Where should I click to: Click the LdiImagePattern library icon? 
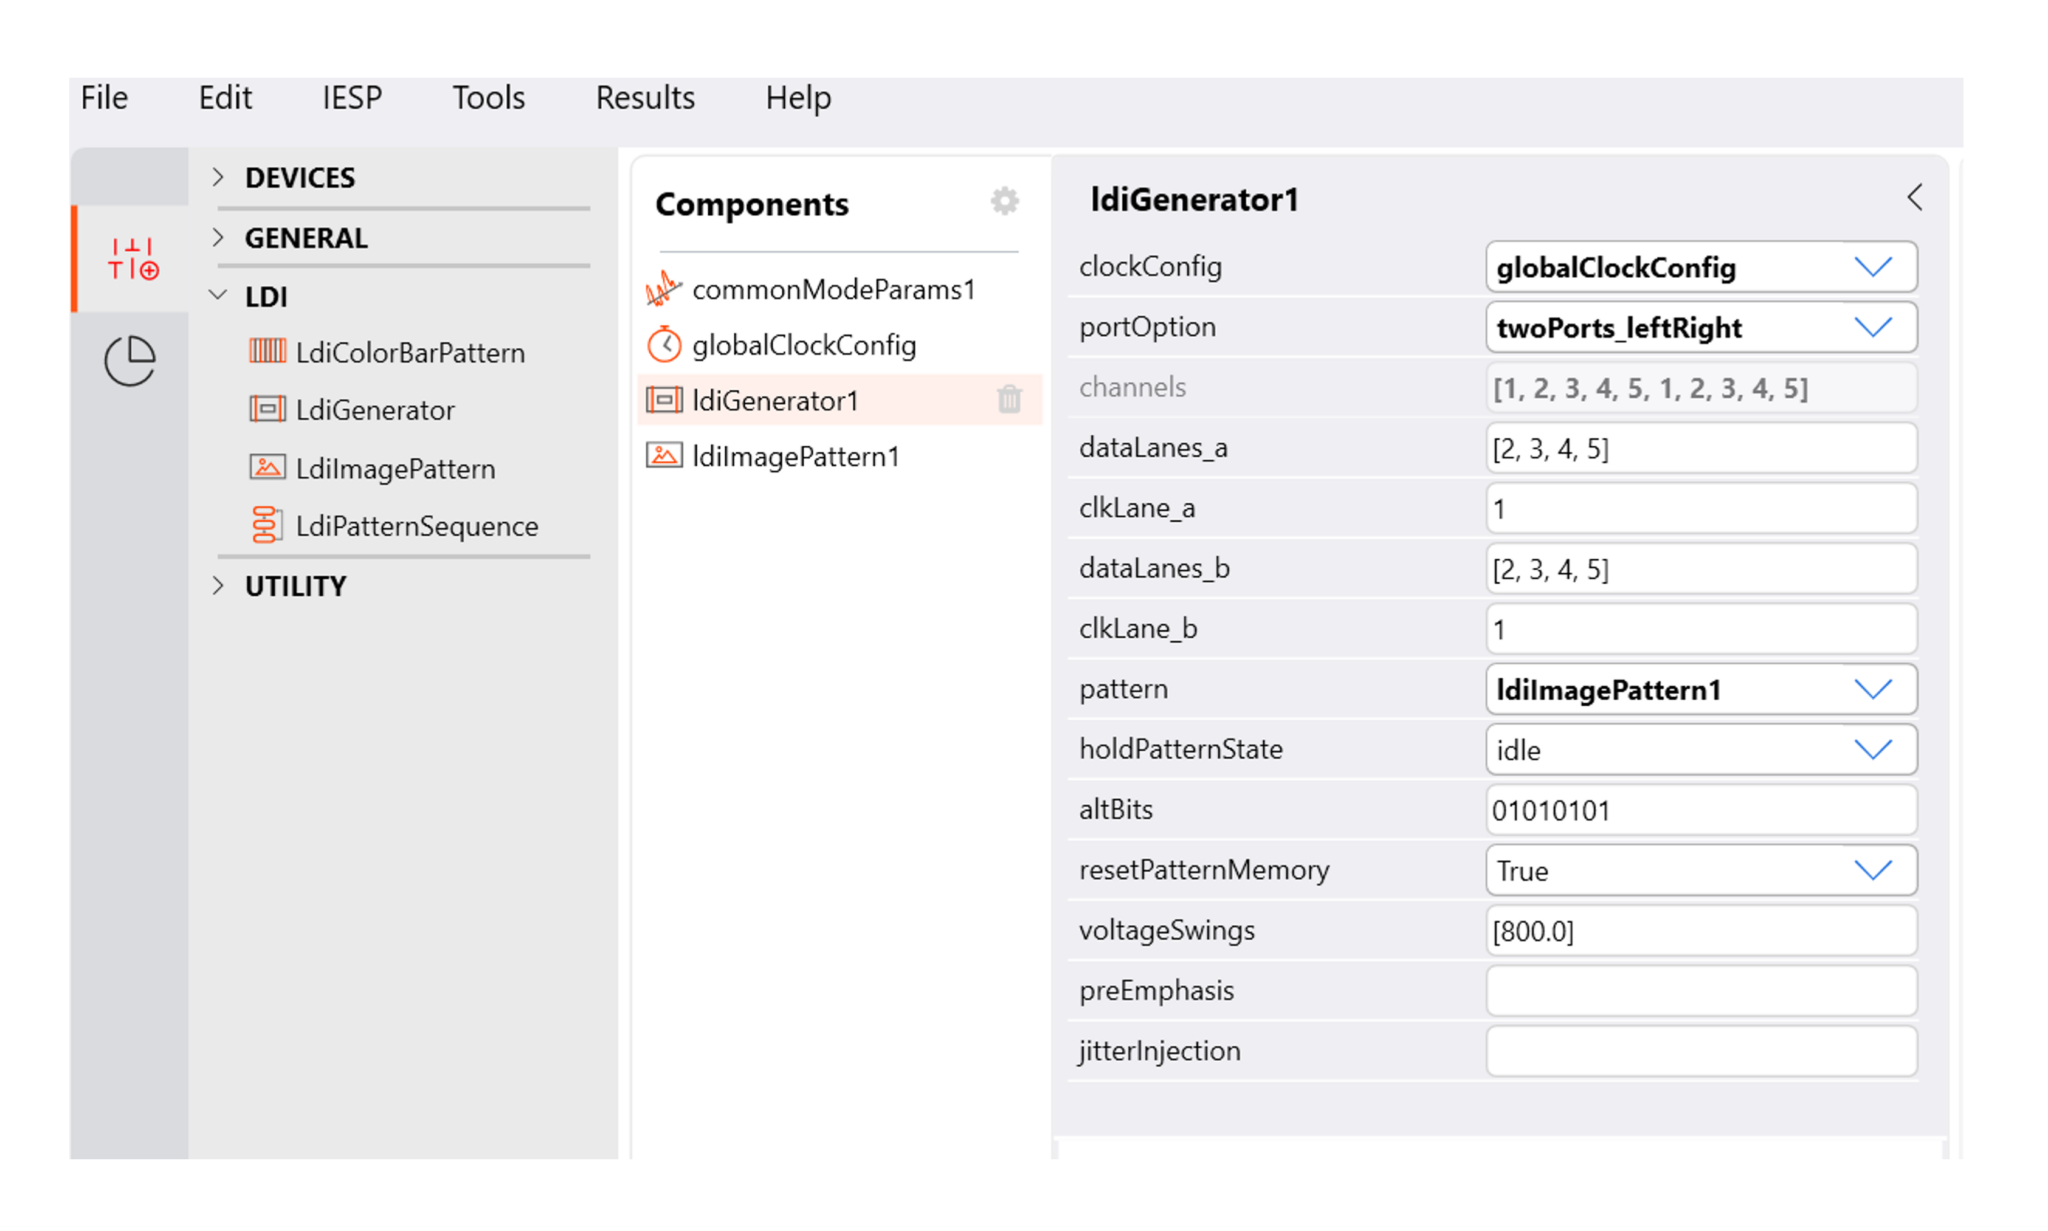click(267, 467)
